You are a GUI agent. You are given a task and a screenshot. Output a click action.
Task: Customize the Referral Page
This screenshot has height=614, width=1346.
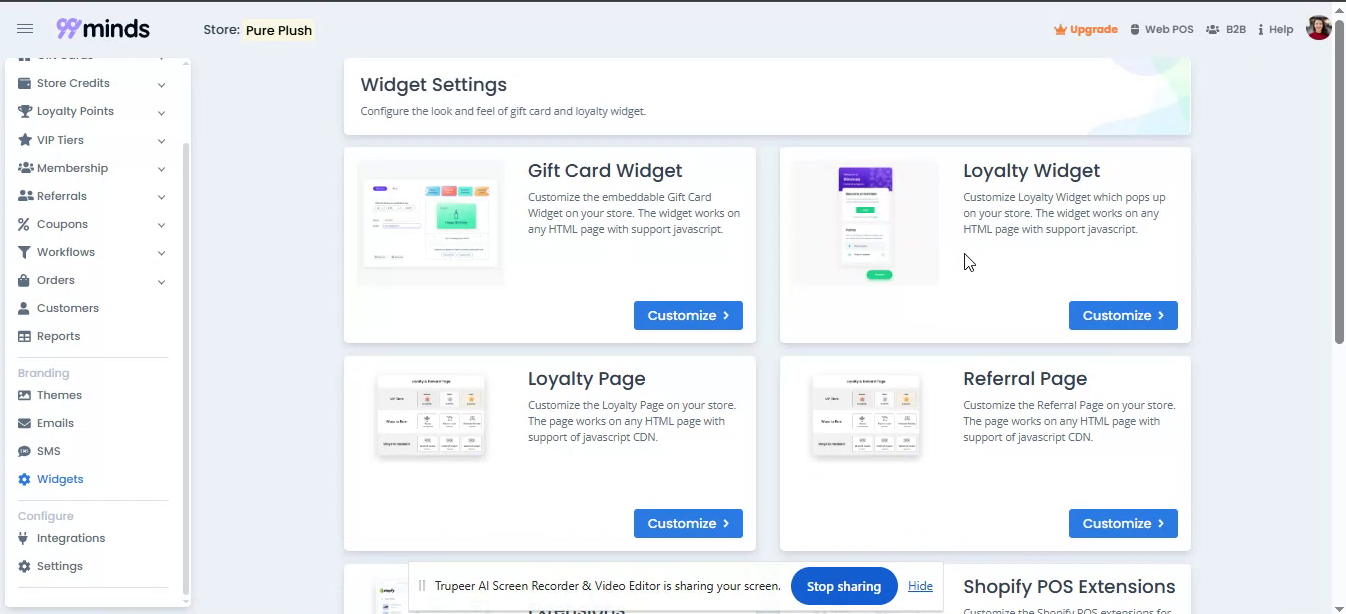1123,524
